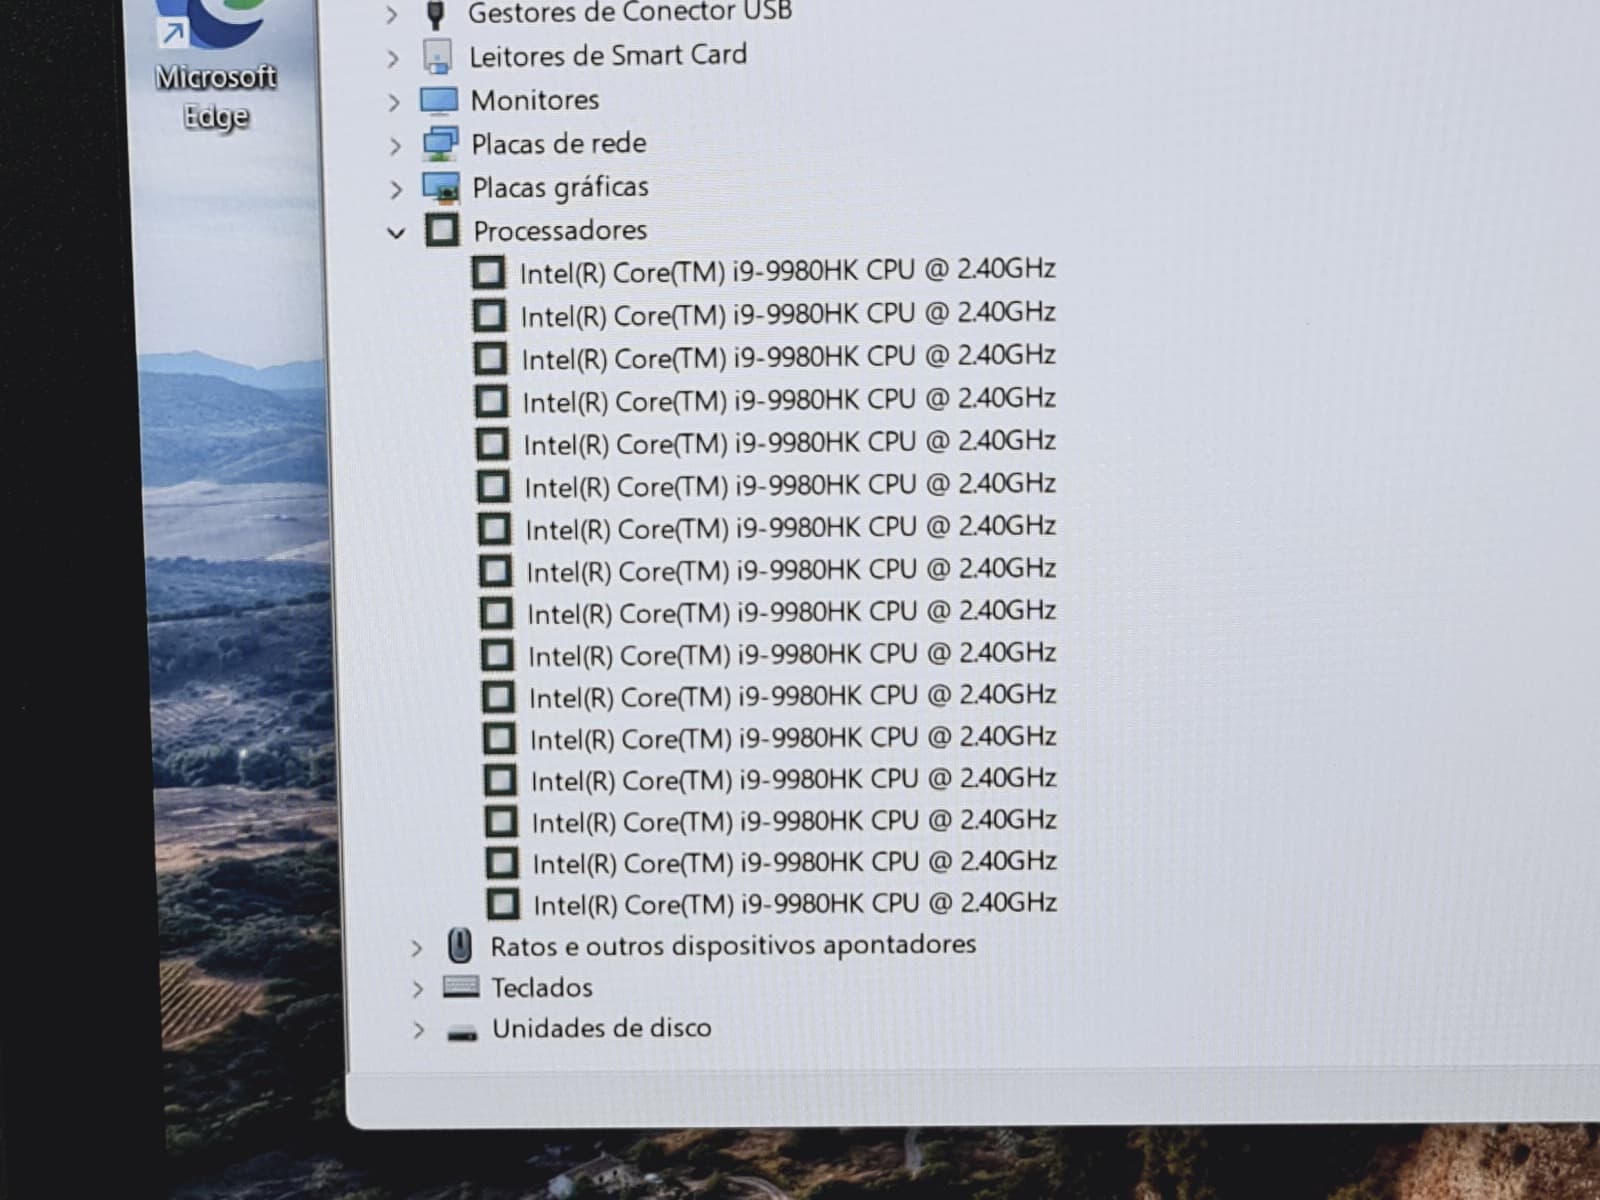Screen dimensions: 1600x1200
Task: Select Ratos e outros dispositivos apontadores label
Action: pyautogui.click(x=733, y=946)
